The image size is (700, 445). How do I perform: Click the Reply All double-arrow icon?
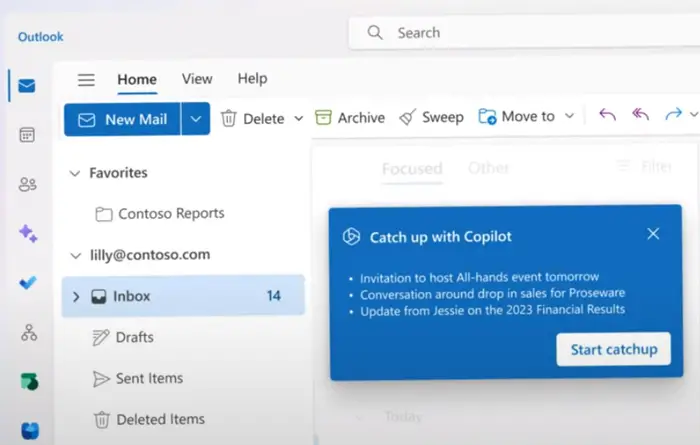(640, 115)
